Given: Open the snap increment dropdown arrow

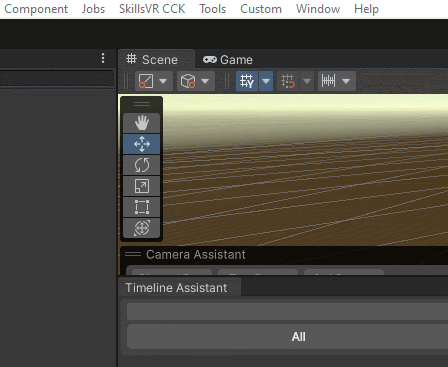Looking at the screenshot, I should (346, 81).
